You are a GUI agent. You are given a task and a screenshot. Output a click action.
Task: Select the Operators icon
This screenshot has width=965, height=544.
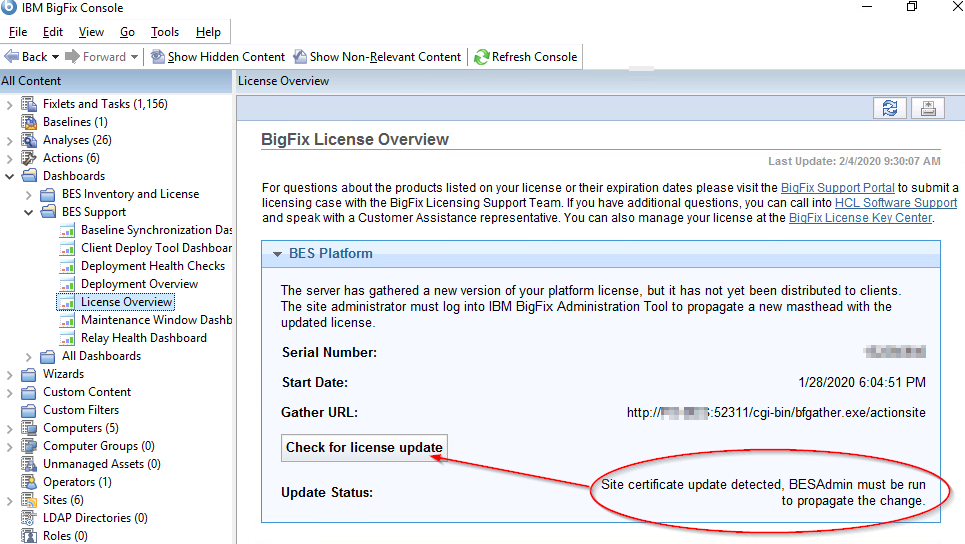point(29,482)
